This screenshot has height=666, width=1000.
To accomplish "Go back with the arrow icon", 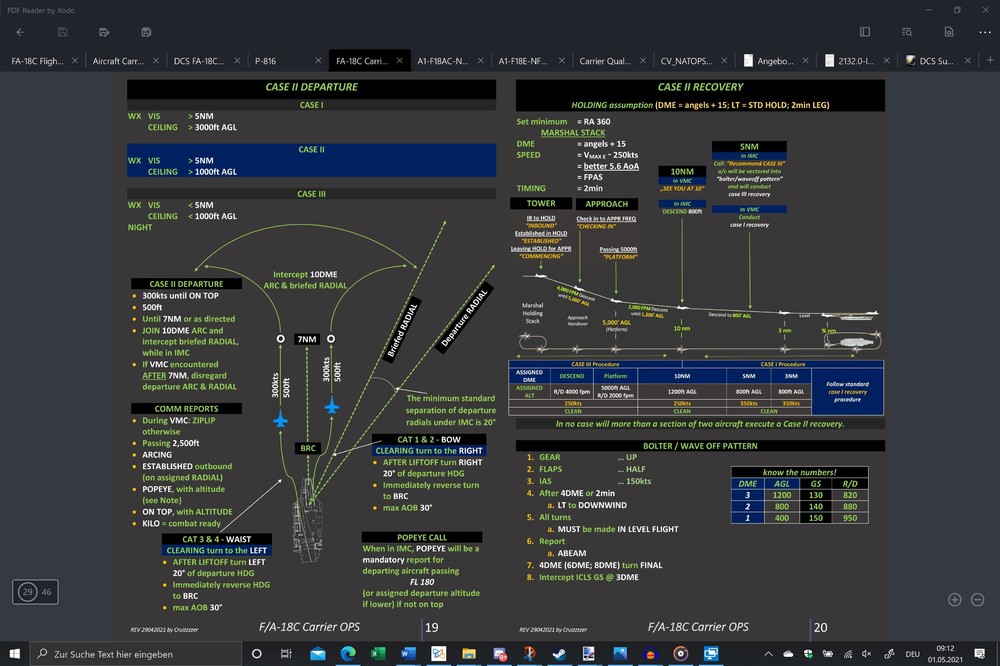I will 20,32.
